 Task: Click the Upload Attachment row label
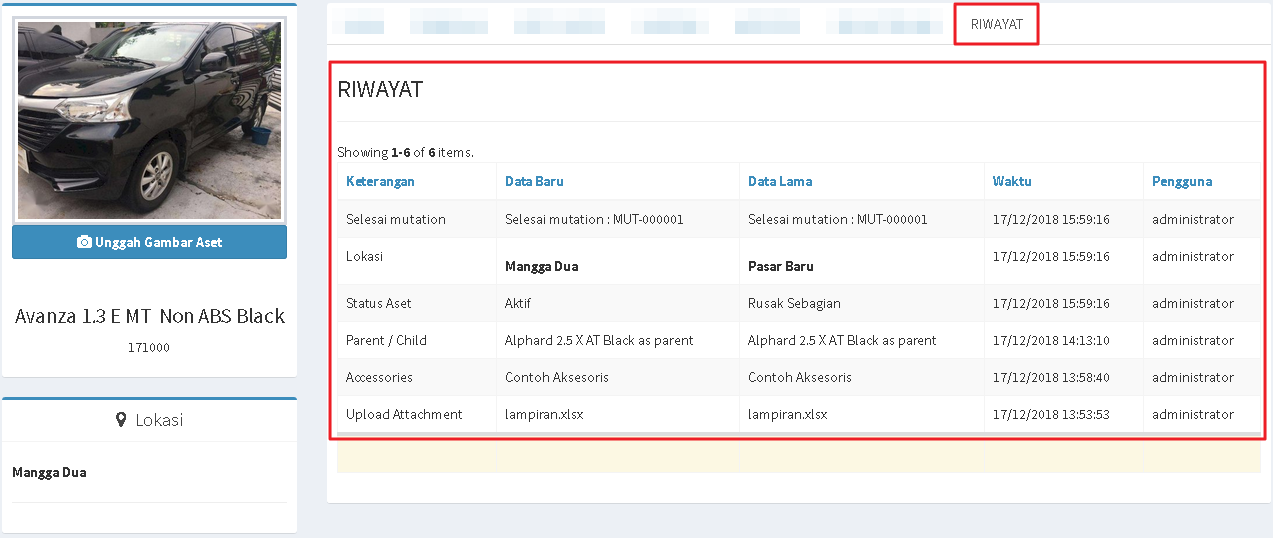[404, 414]
